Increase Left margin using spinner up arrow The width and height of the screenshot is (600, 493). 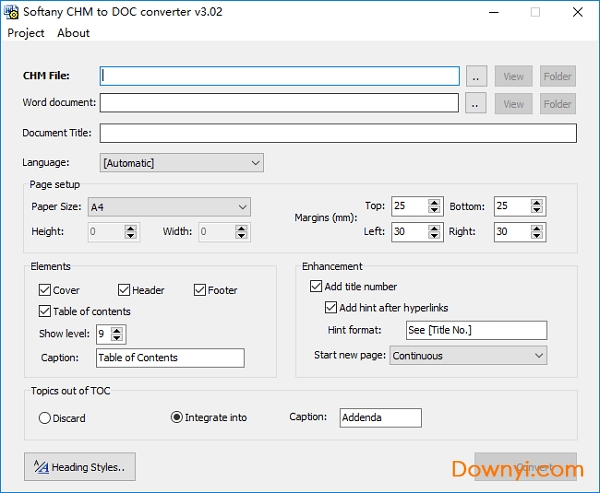coord(434,227)
